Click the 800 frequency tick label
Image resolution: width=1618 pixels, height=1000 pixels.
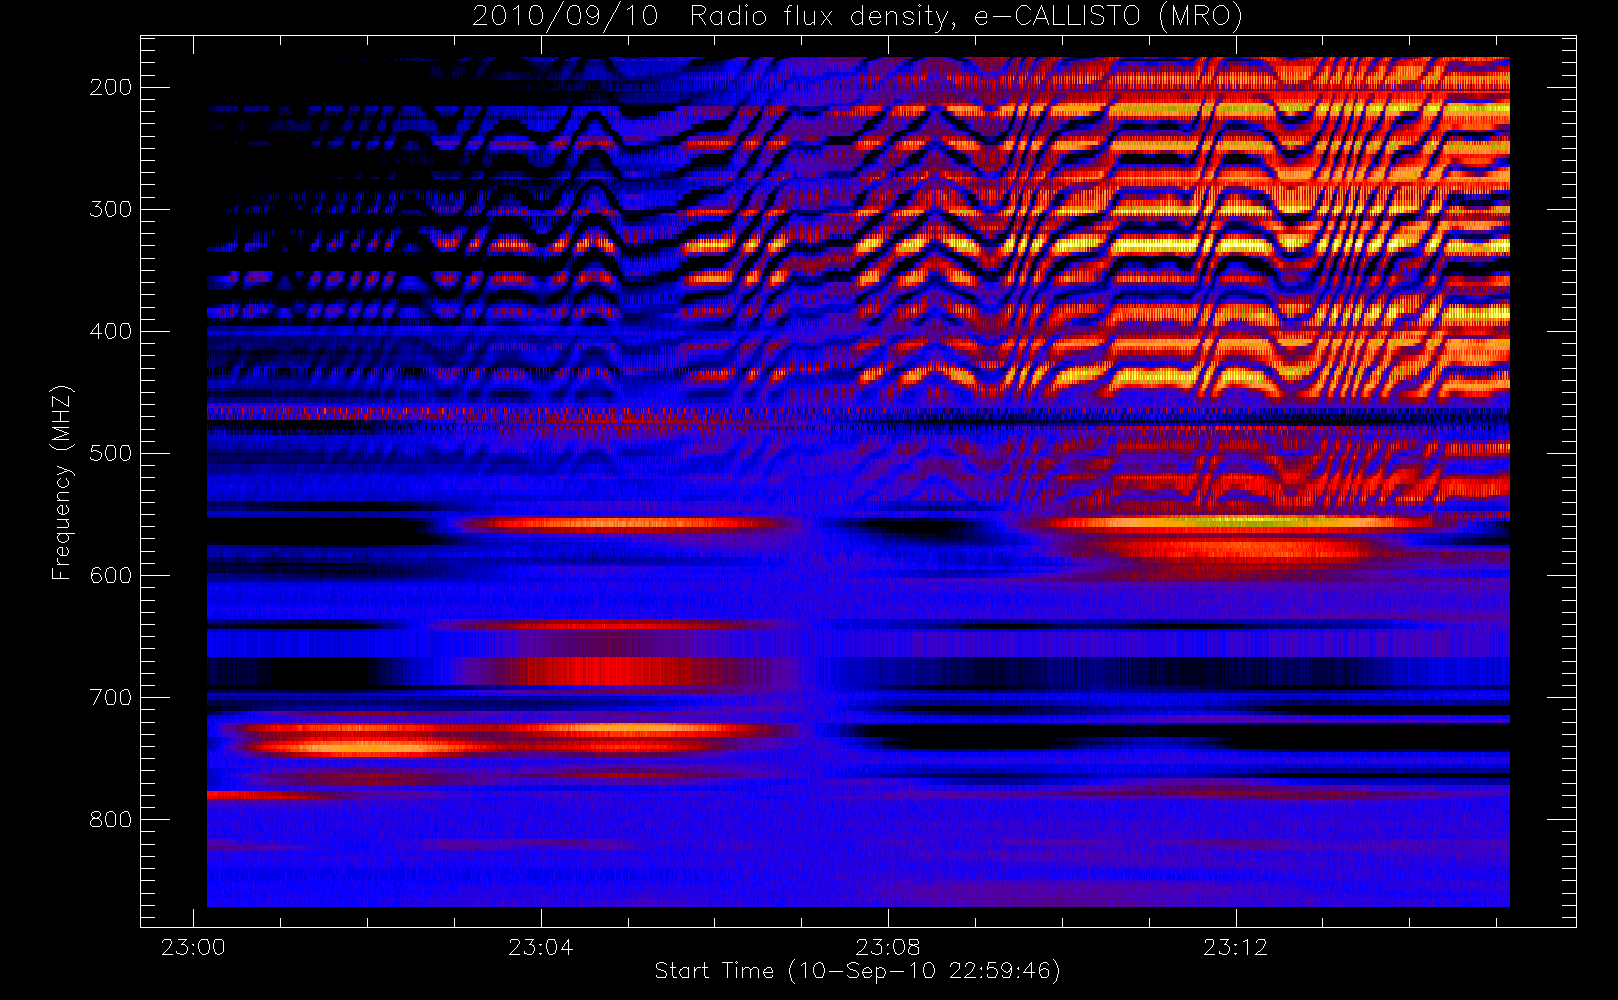(111, 819)
